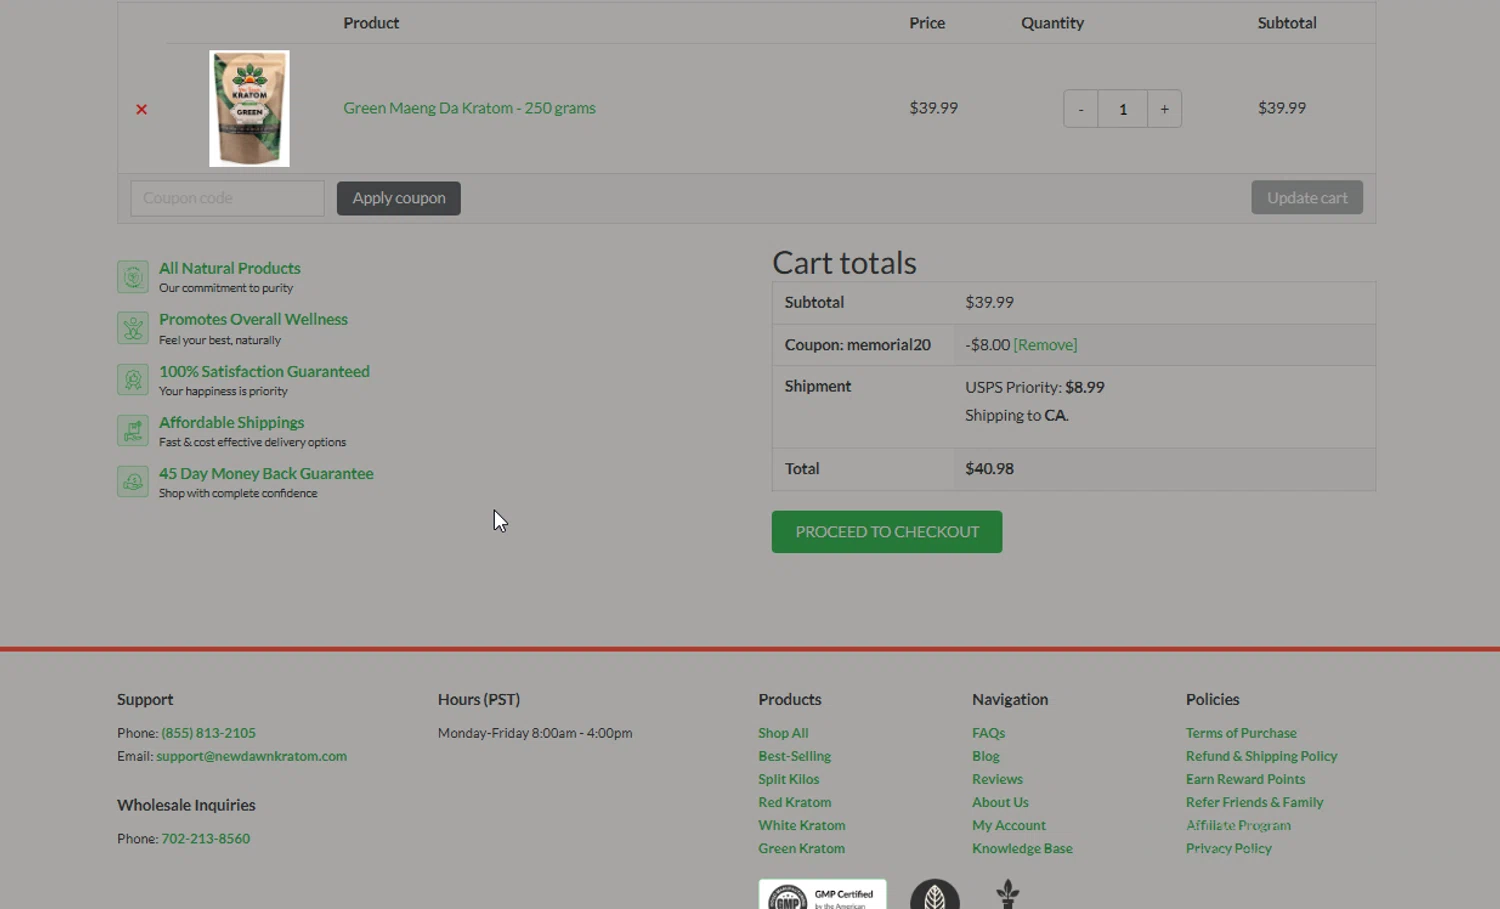Email support@newdawnkratom.com
Image resolution: width=1500 pixels, height=909 pixels.
(x=251, y=756)
